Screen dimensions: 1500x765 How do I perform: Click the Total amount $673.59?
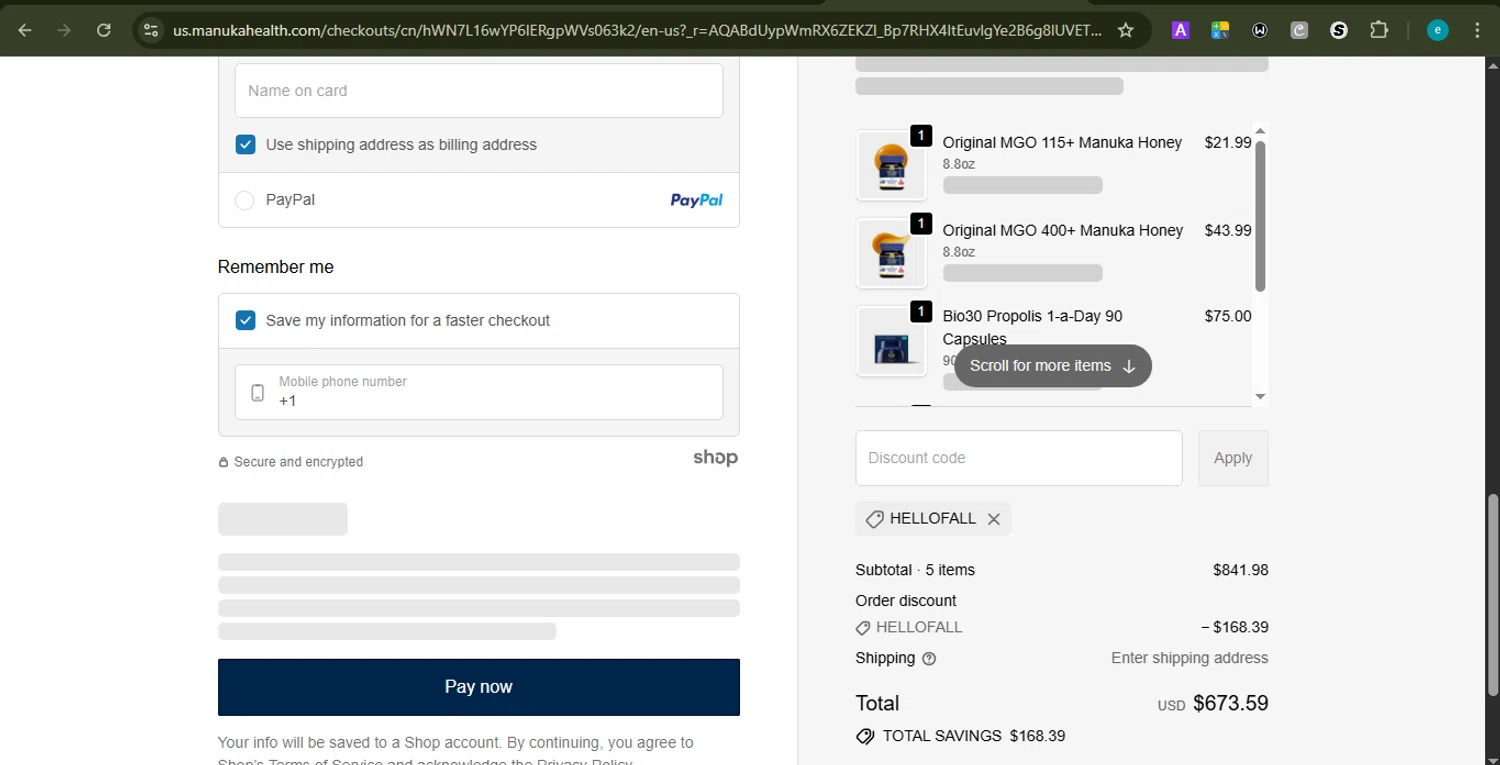tap(1231, 703)
